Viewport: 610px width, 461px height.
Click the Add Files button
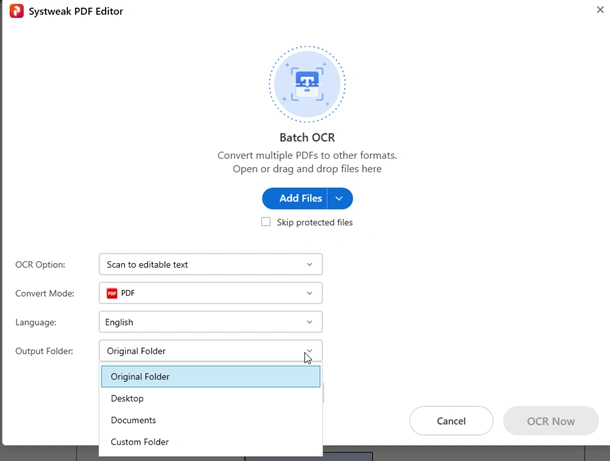point(295,198)
